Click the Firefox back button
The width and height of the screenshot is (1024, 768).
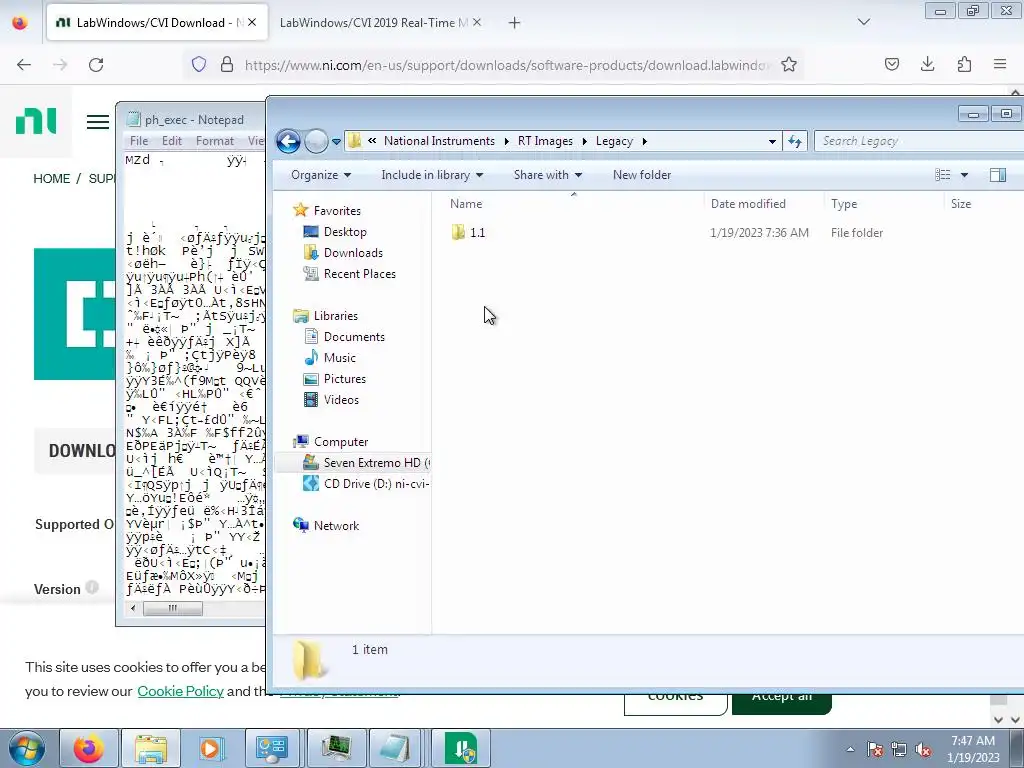pyautogui.click(x=24, y=64)
